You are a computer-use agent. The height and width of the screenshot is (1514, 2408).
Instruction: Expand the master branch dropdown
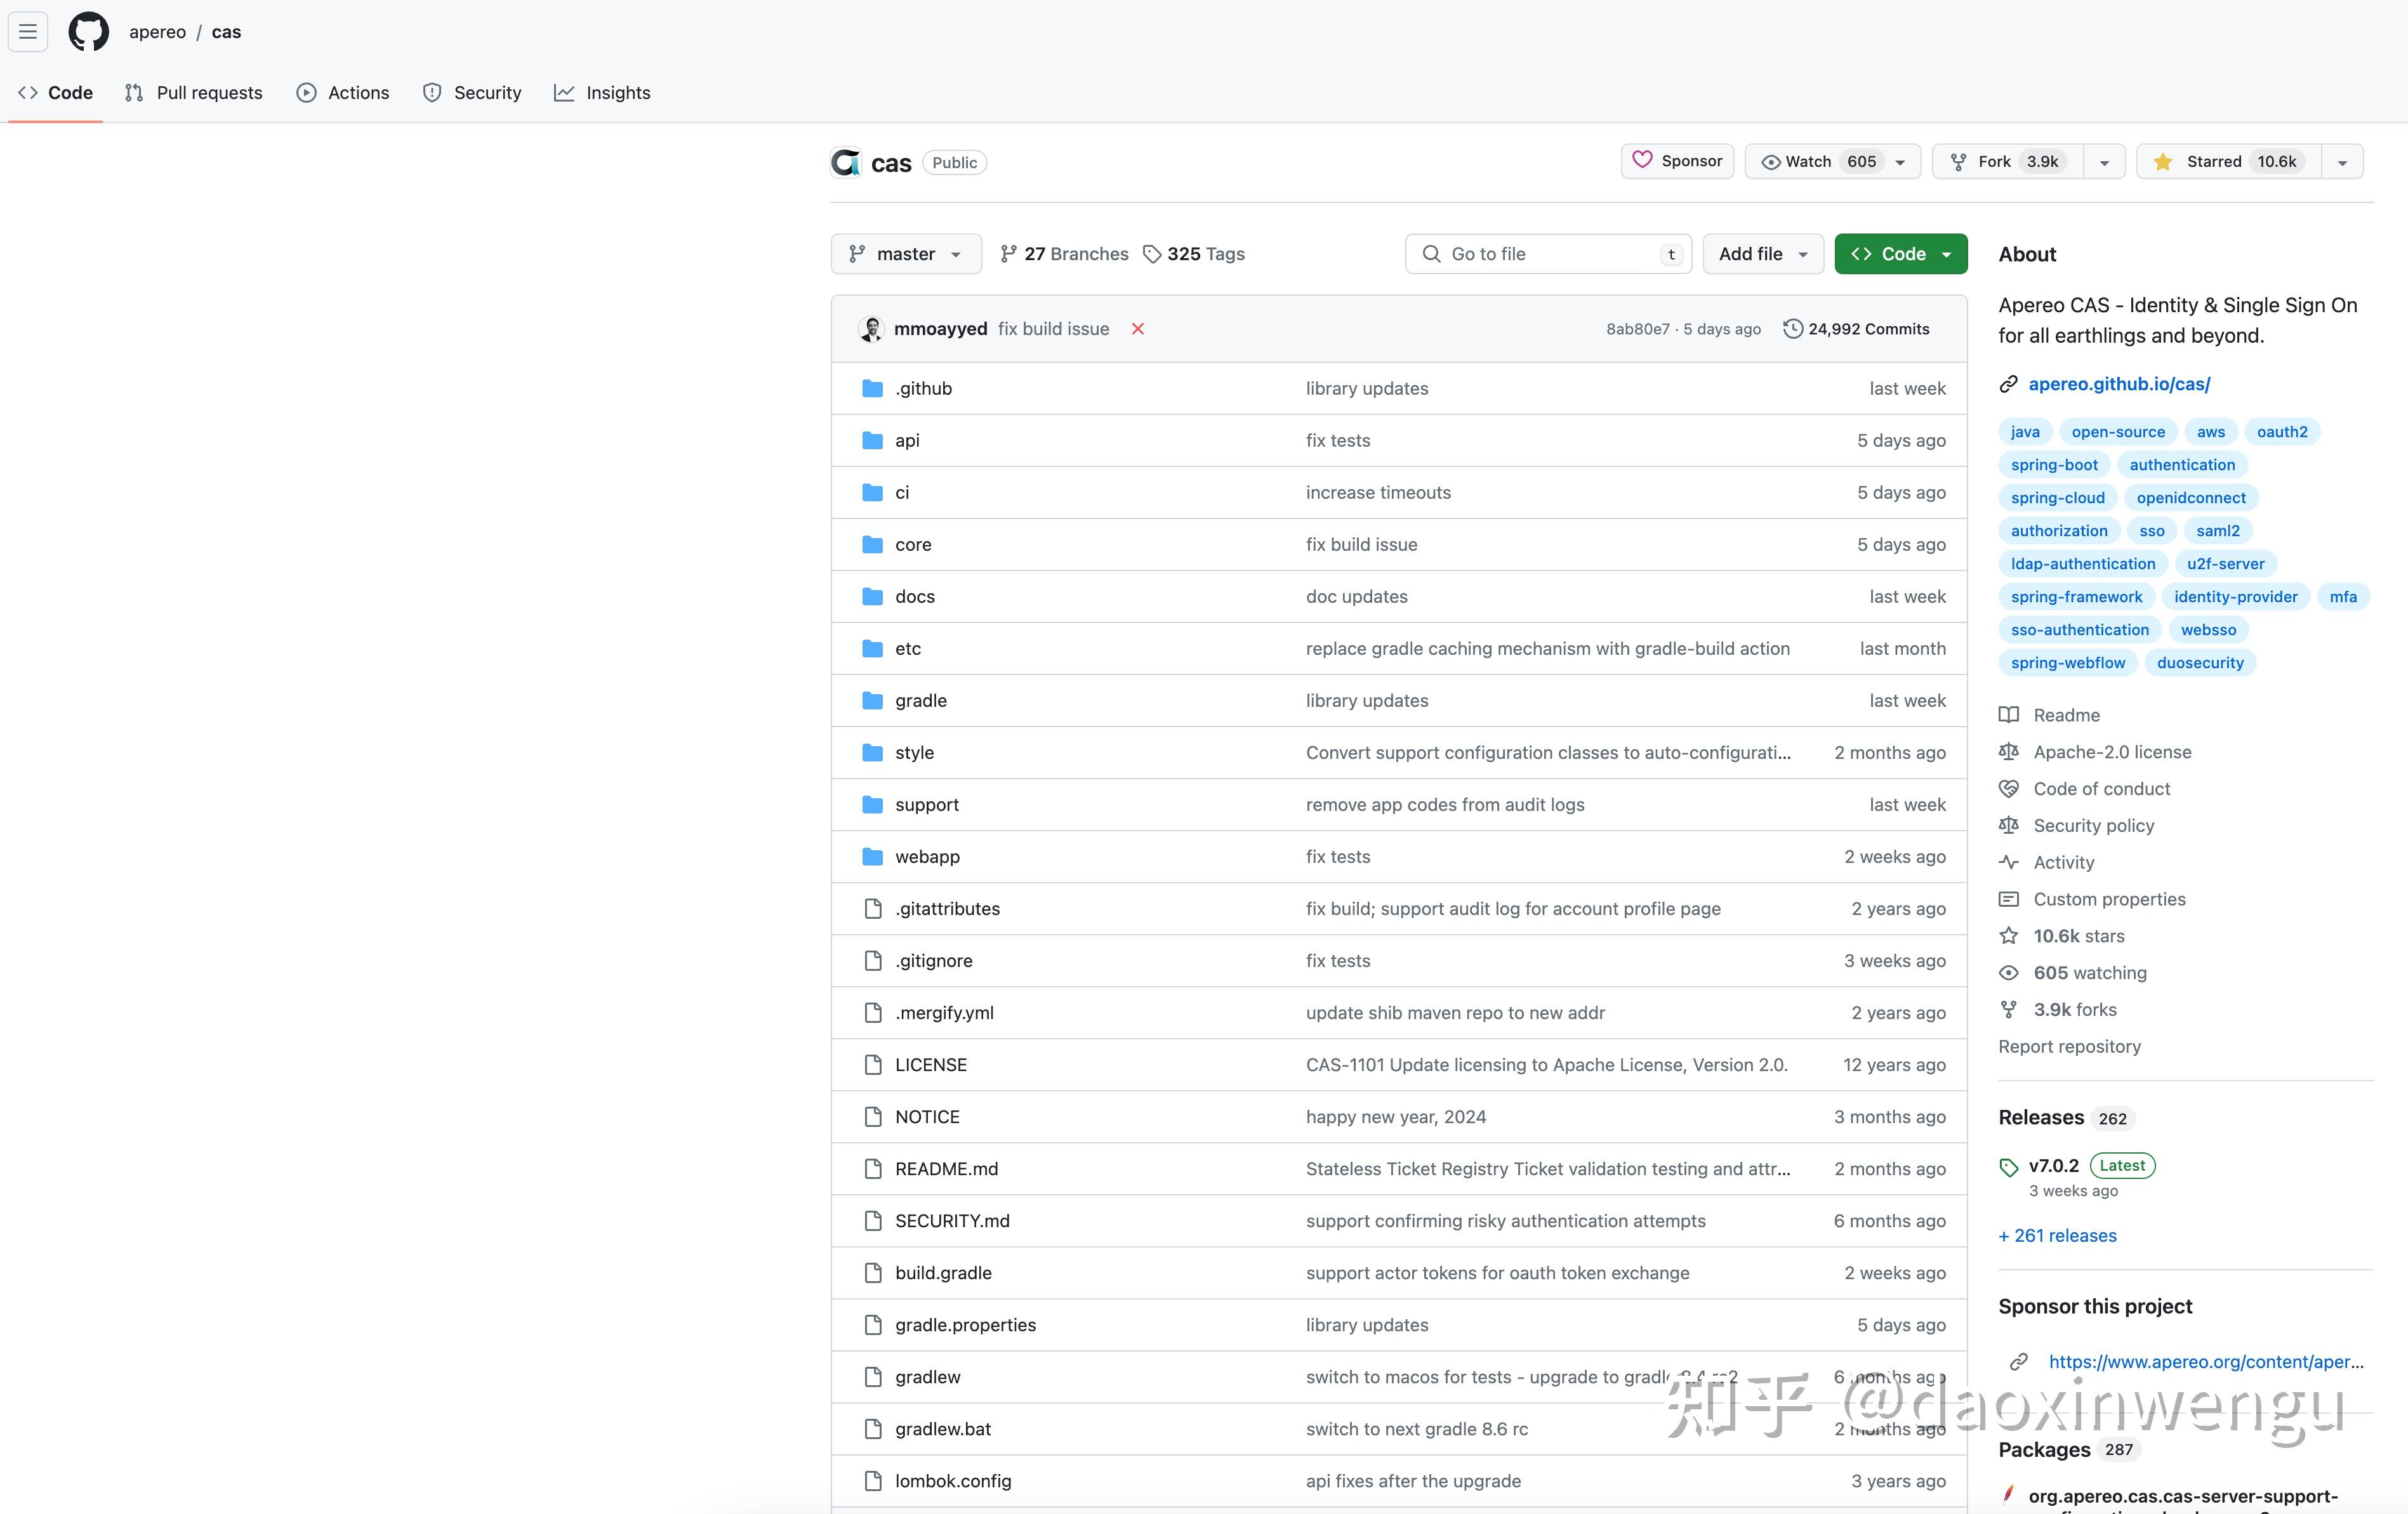click(x=905, y=254)
